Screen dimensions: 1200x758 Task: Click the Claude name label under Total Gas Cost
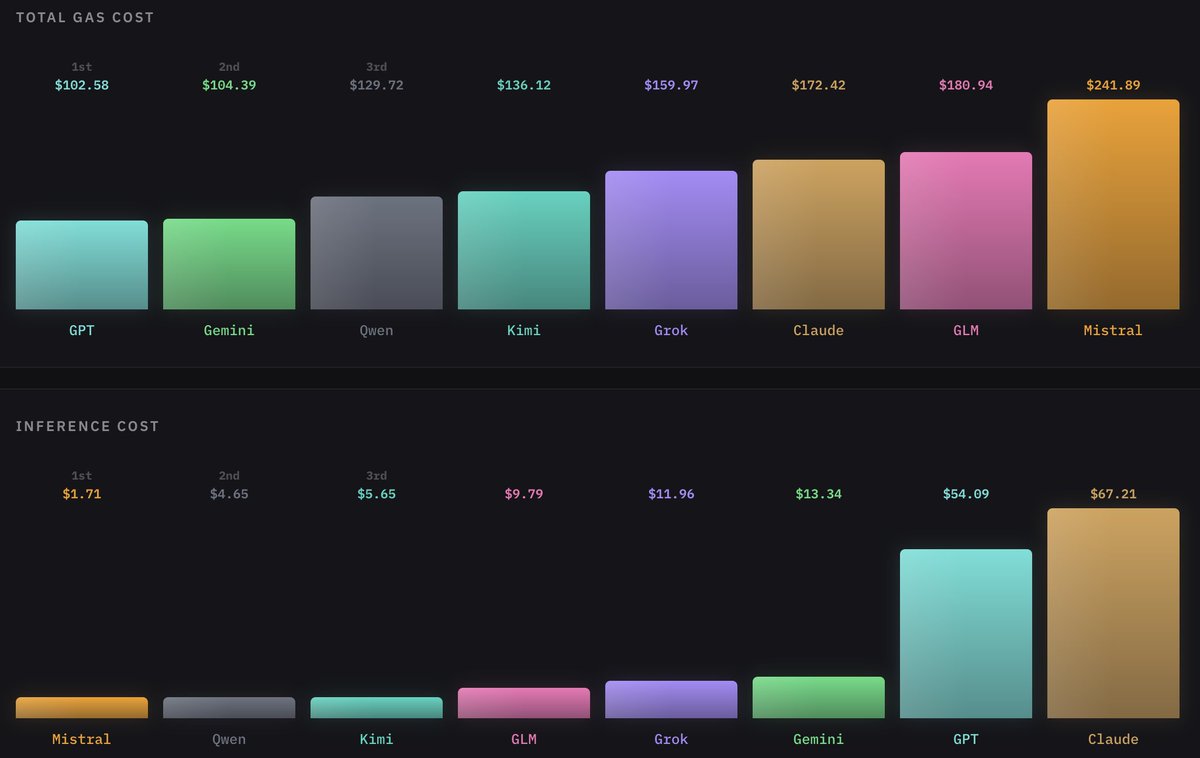click(819, 330)
